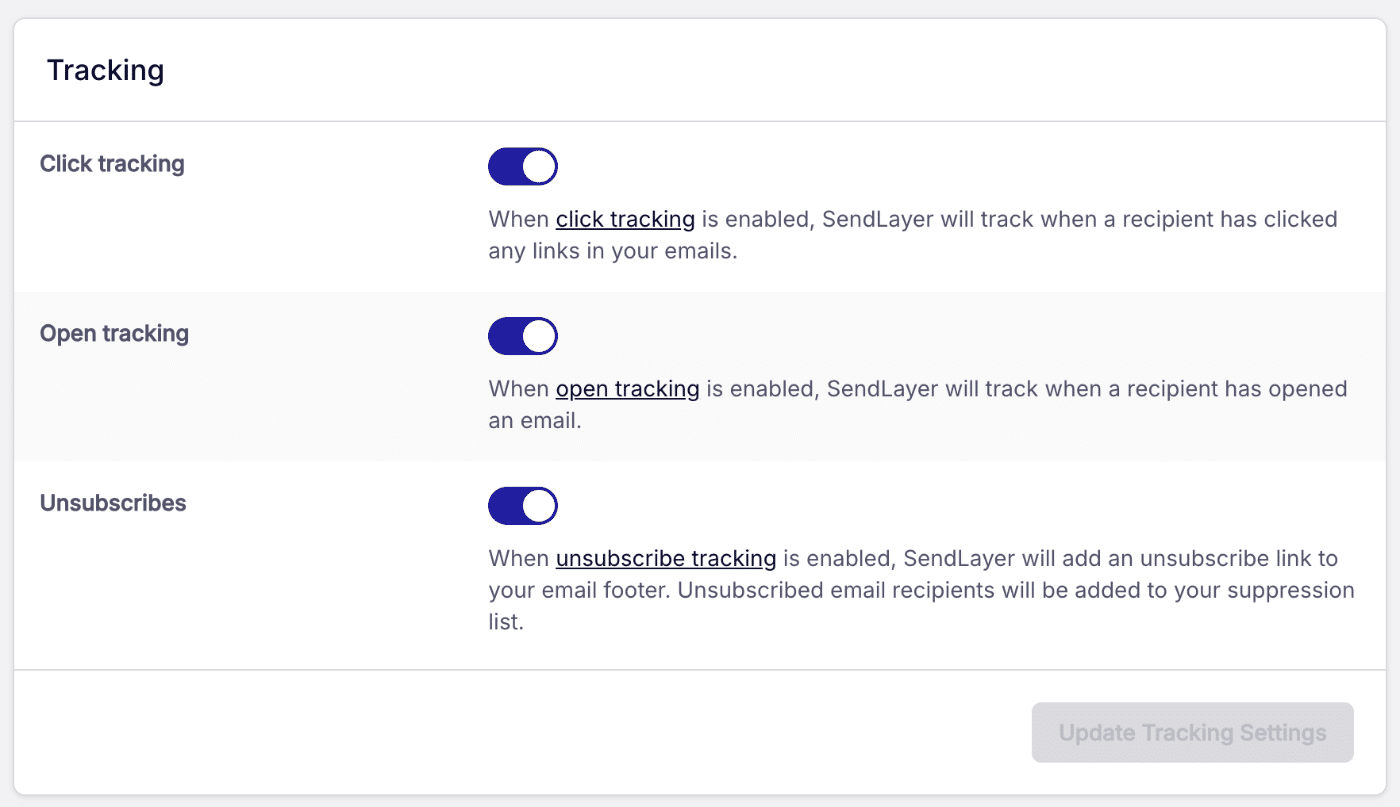Viewport: 1400px width, 807px height.
Task: Click the Click tracking toggle knob
Action: 538,166
